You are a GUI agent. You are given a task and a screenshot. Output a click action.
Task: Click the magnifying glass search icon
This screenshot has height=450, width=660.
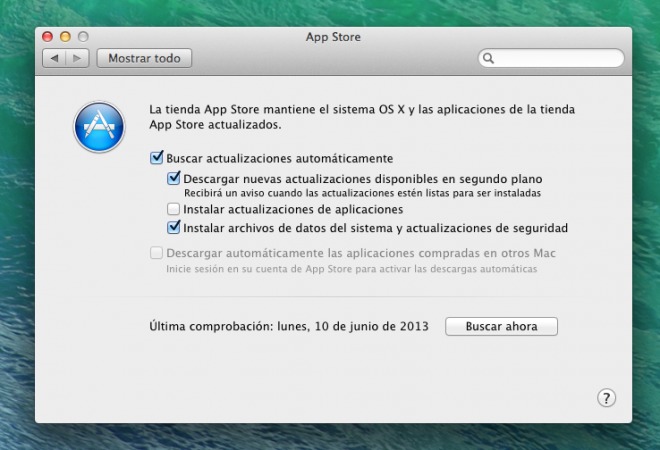tap(488, 58)
